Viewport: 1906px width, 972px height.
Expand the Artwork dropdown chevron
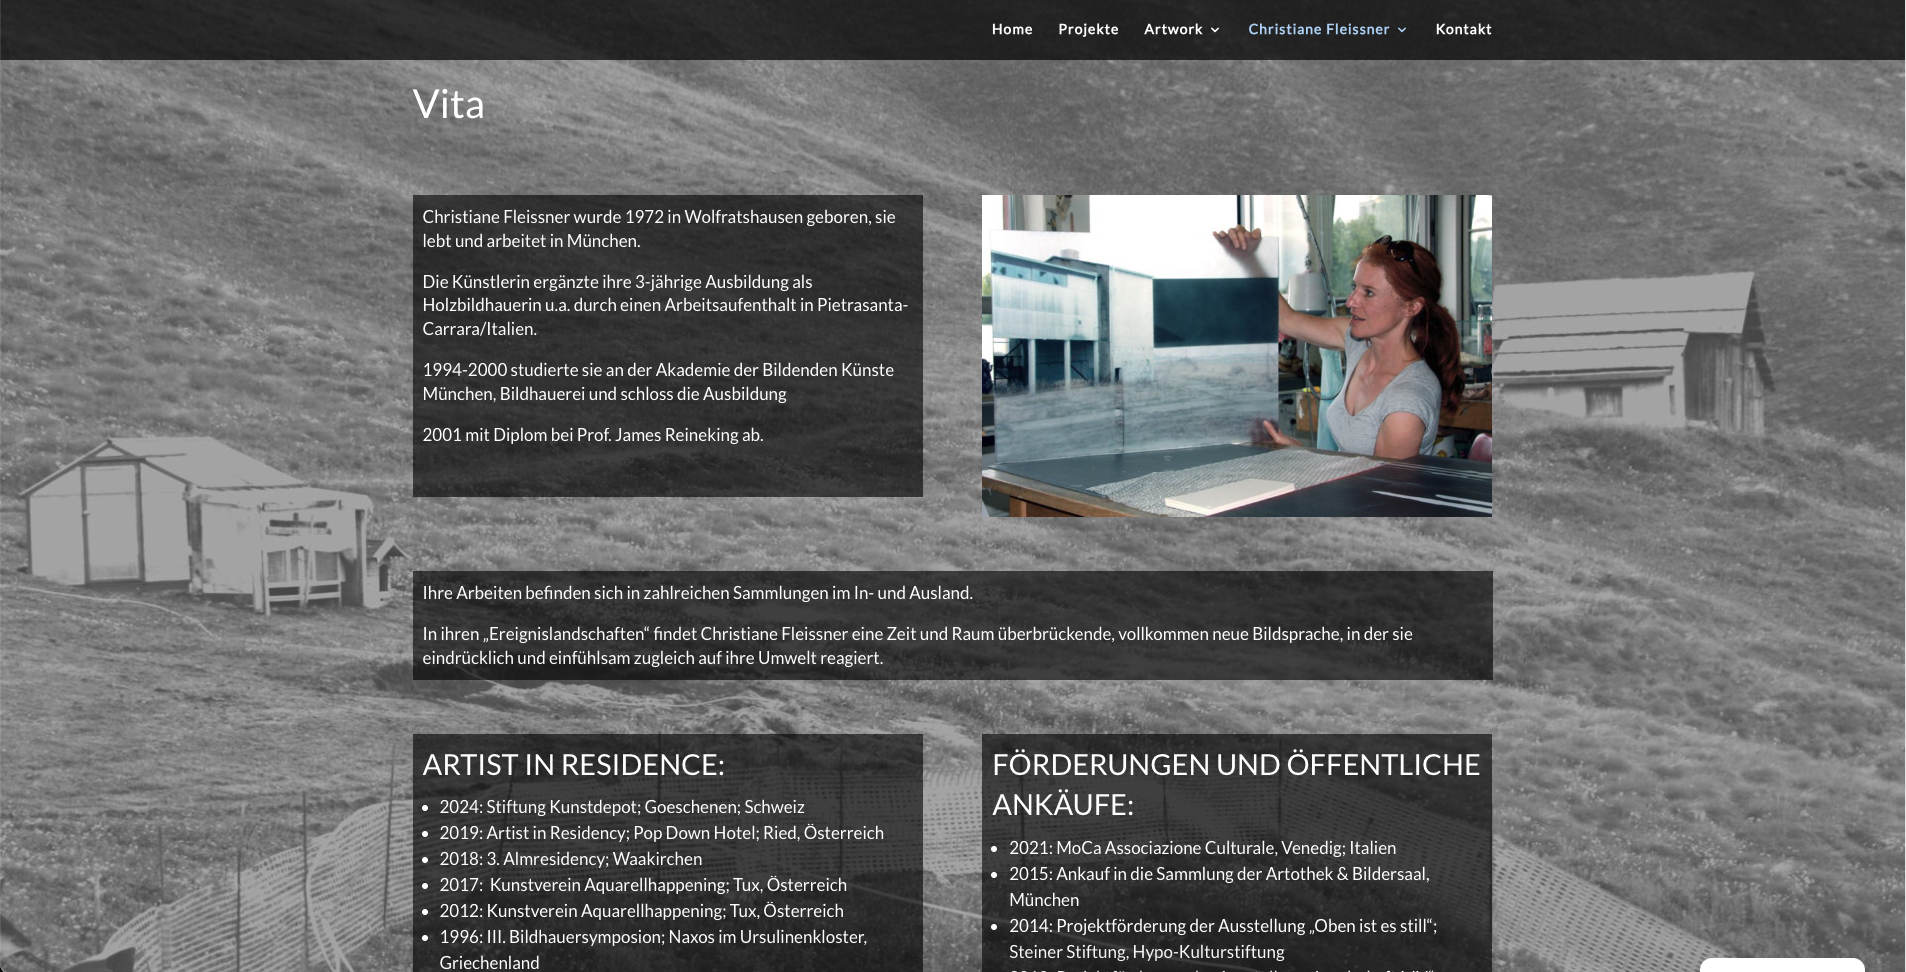click(1215, 30)
